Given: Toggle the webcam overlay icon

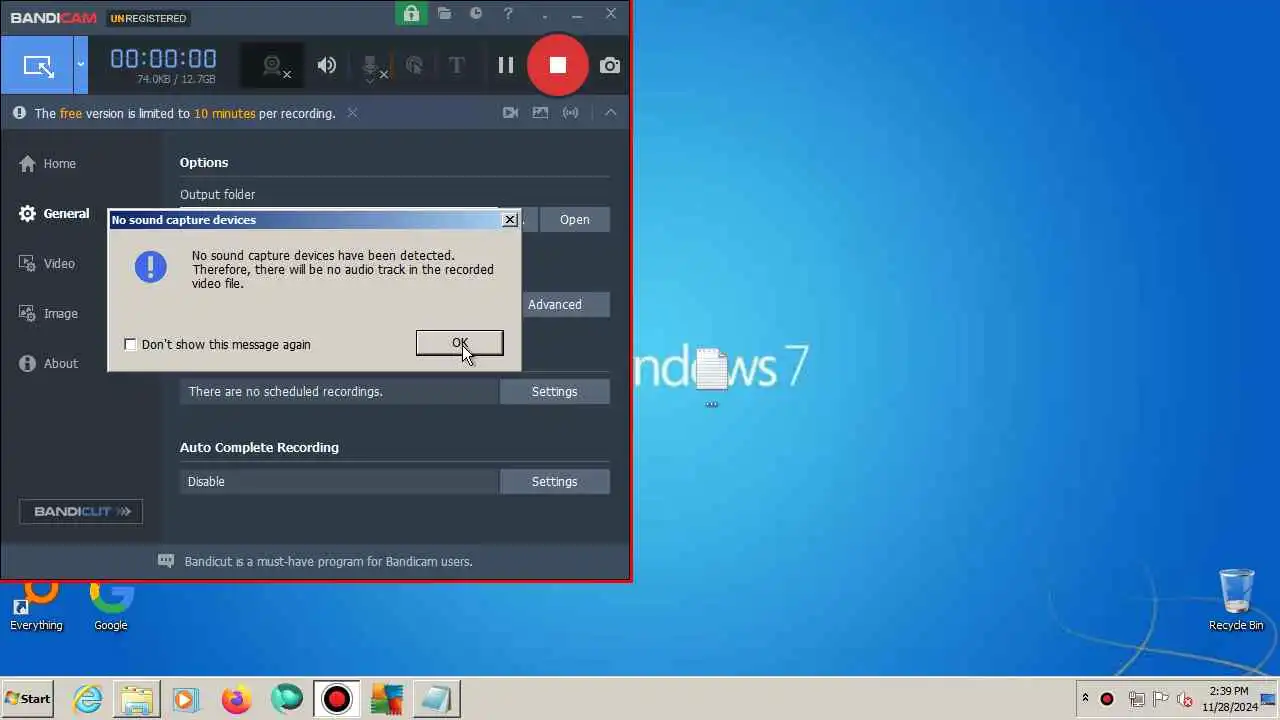Looking at the screenshot, I should point(273,66).
